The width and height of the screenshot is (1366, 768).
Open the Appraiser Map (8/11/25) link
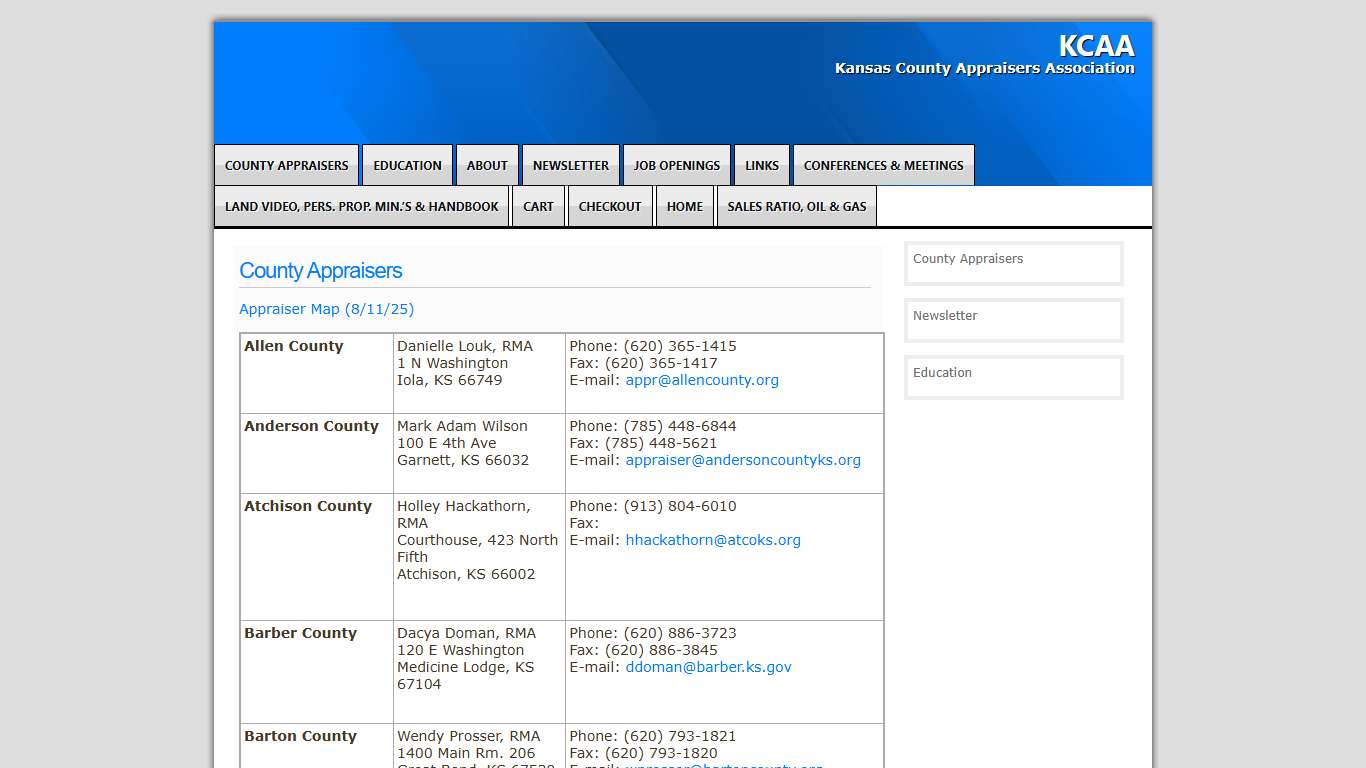326,309
